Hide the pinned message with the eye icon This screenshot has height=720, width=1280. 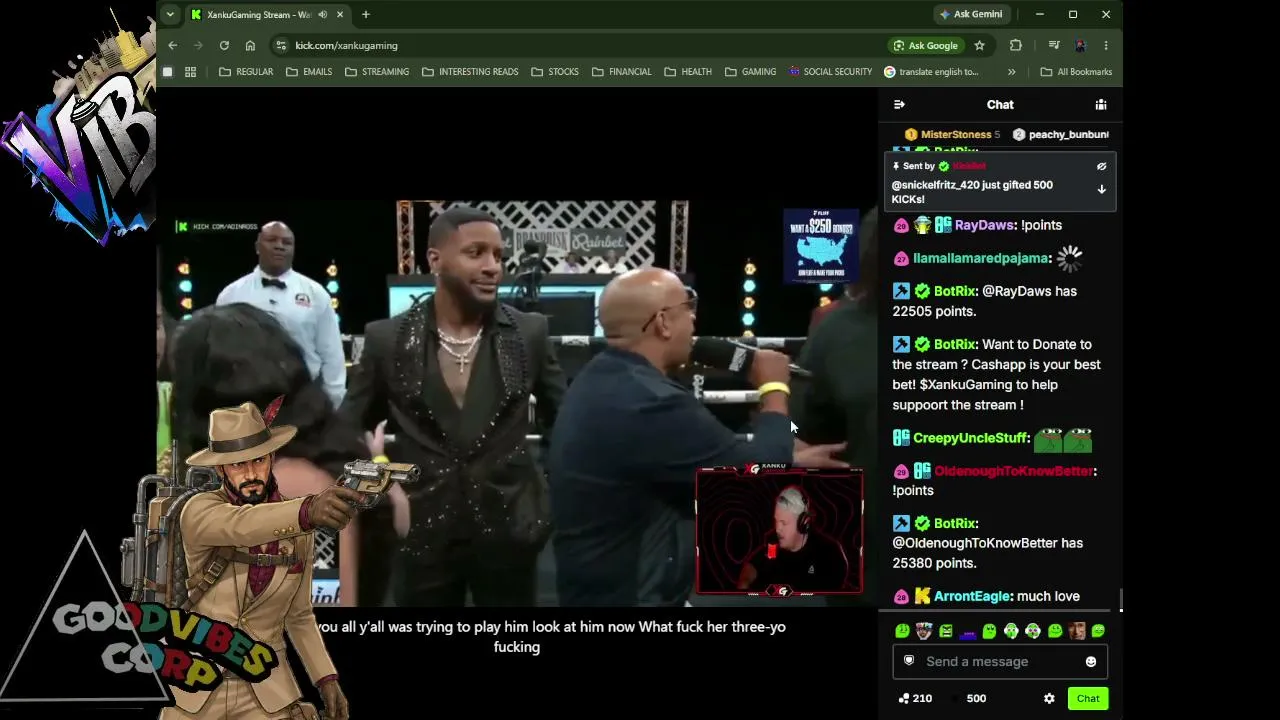pos(1101,166)
